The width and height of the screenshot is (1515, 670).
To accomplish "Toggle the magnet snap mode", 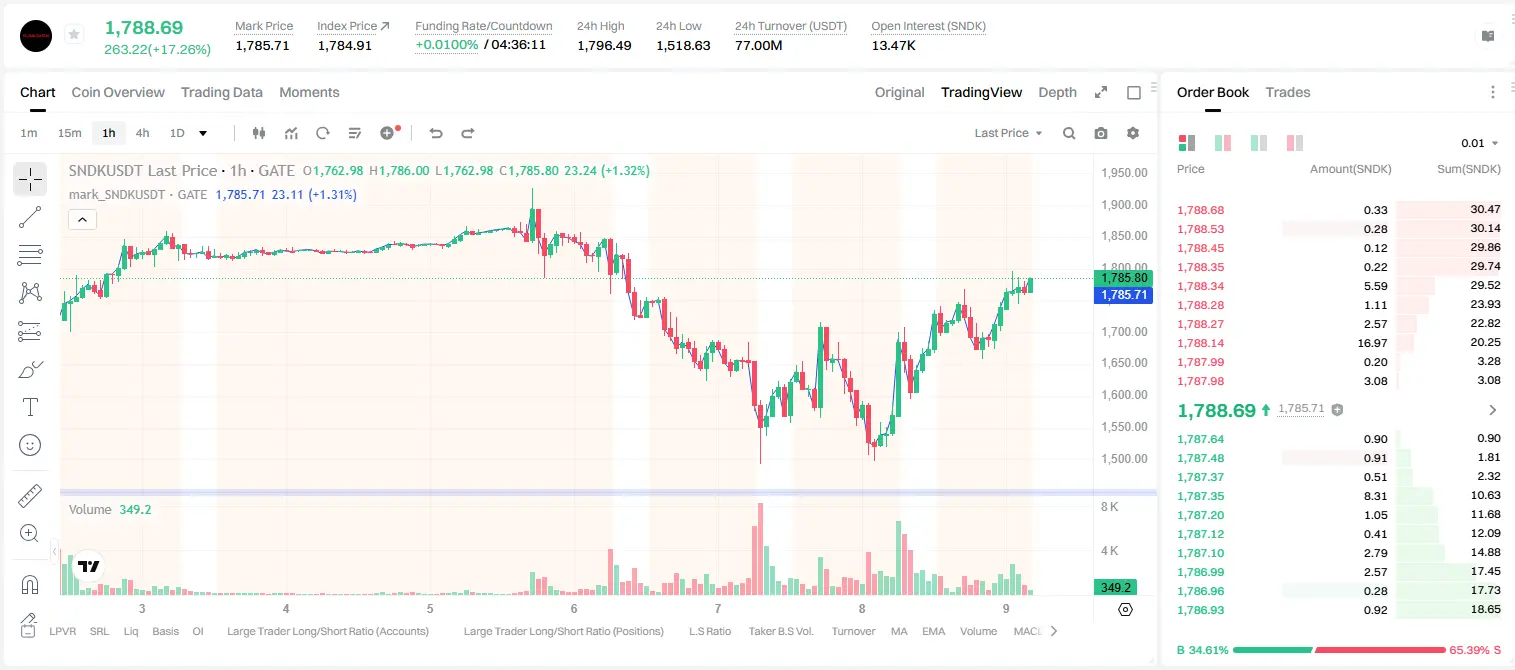I will [x=30, y=585].
